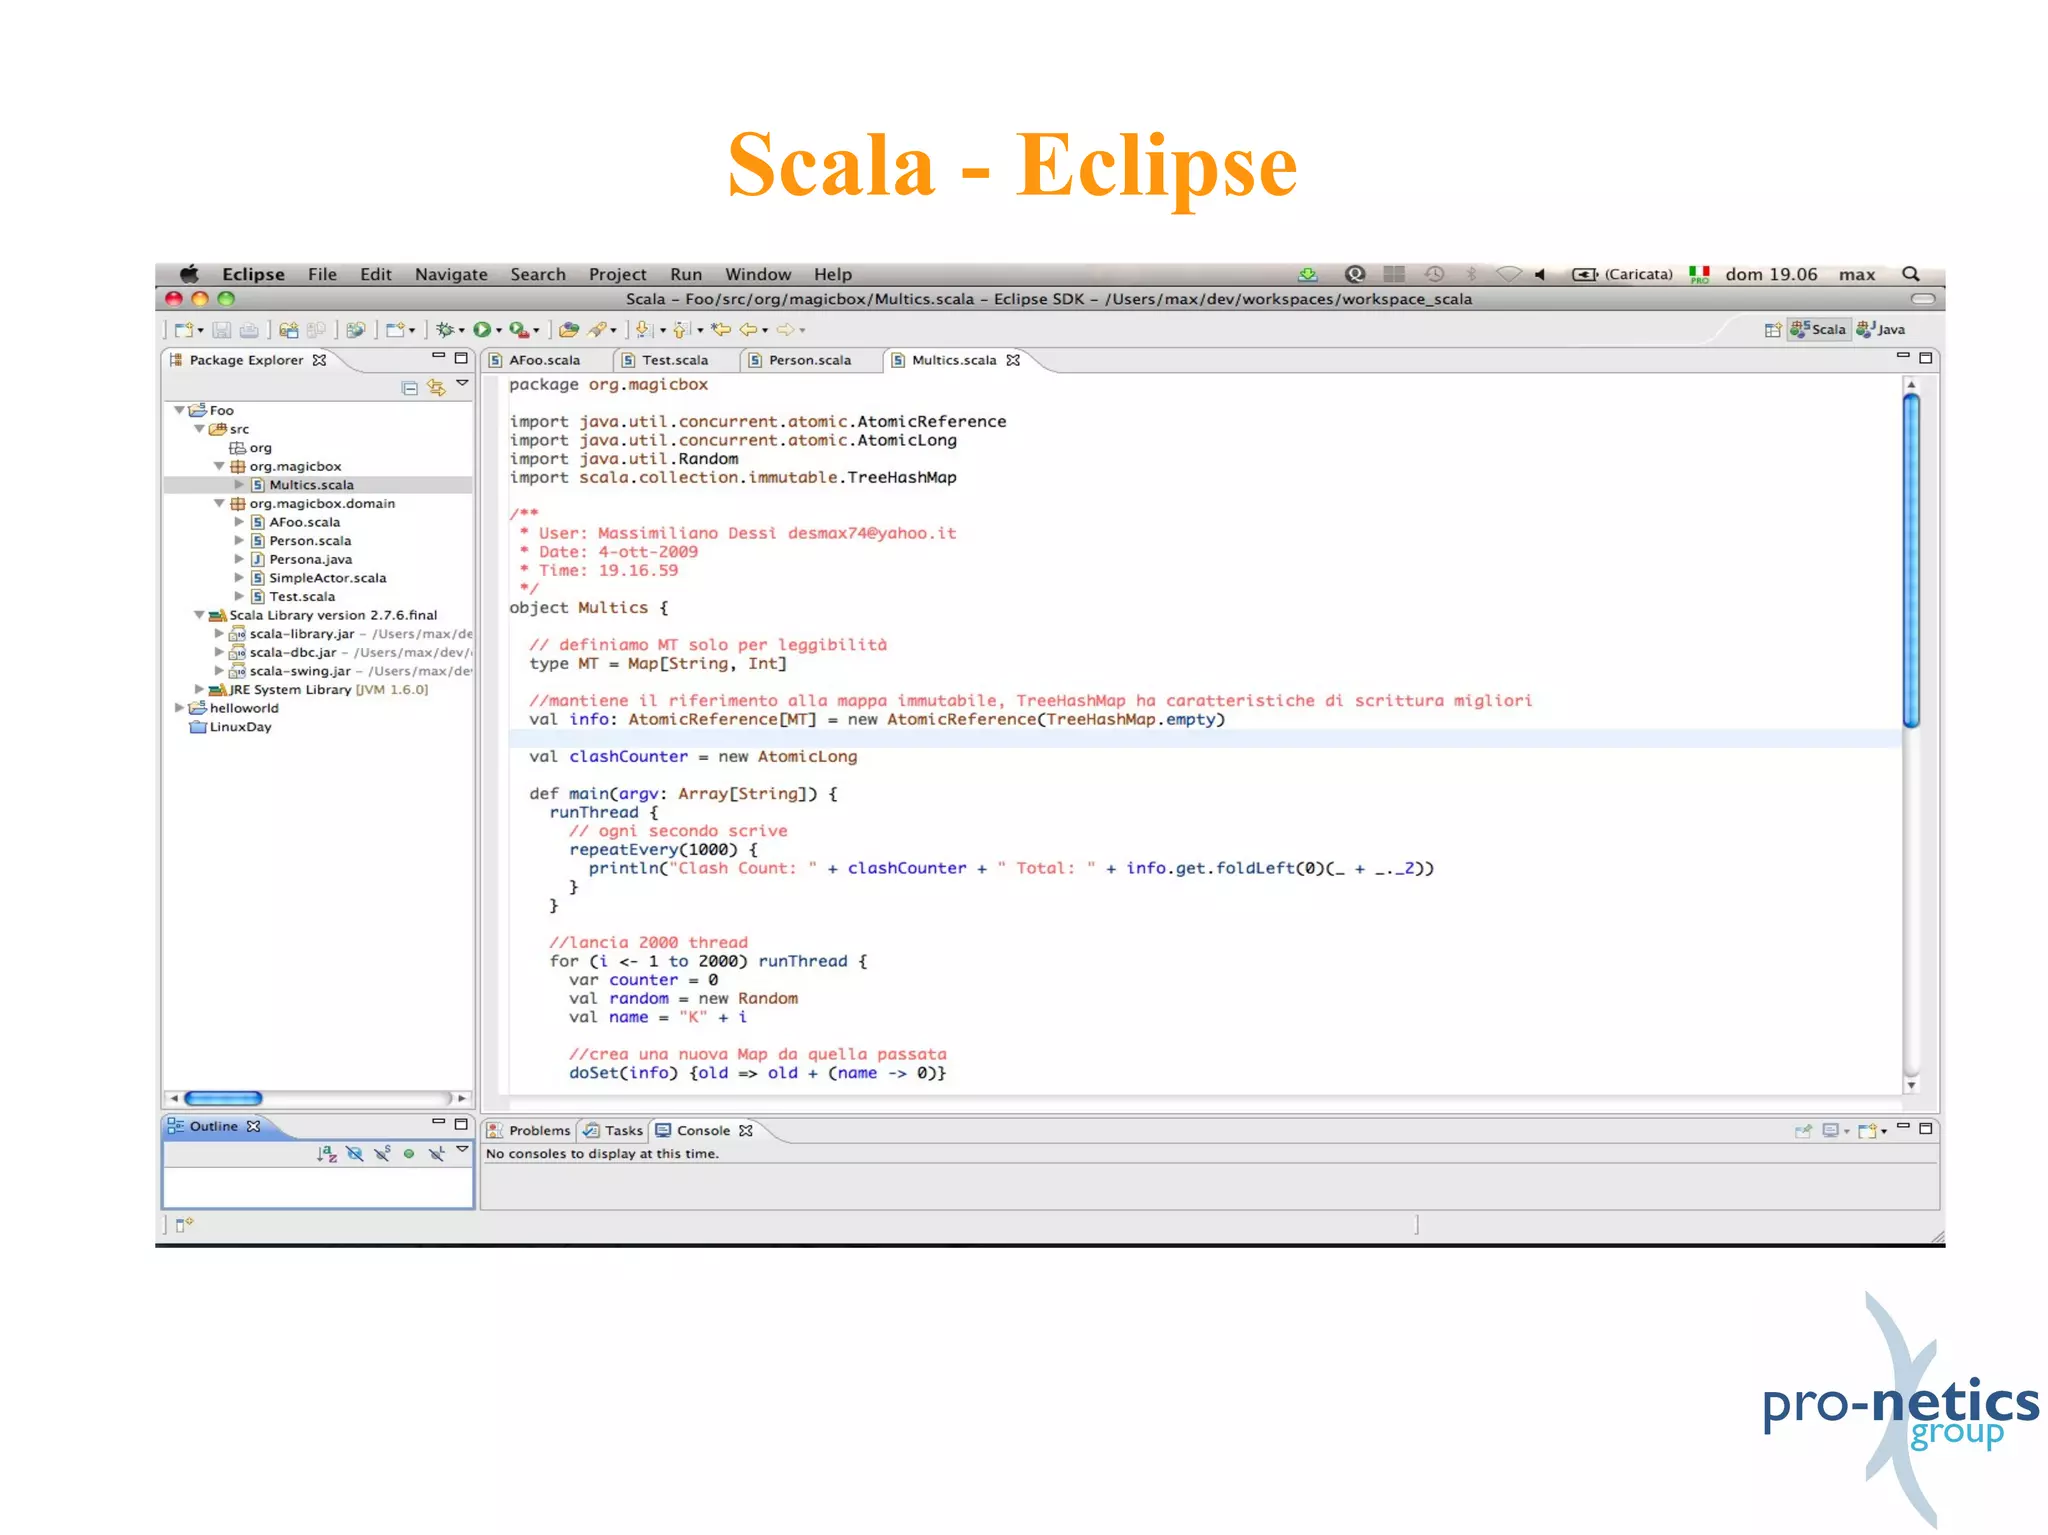
Task: Open the Tasks tab
Action: click(x=614, y=1131)
